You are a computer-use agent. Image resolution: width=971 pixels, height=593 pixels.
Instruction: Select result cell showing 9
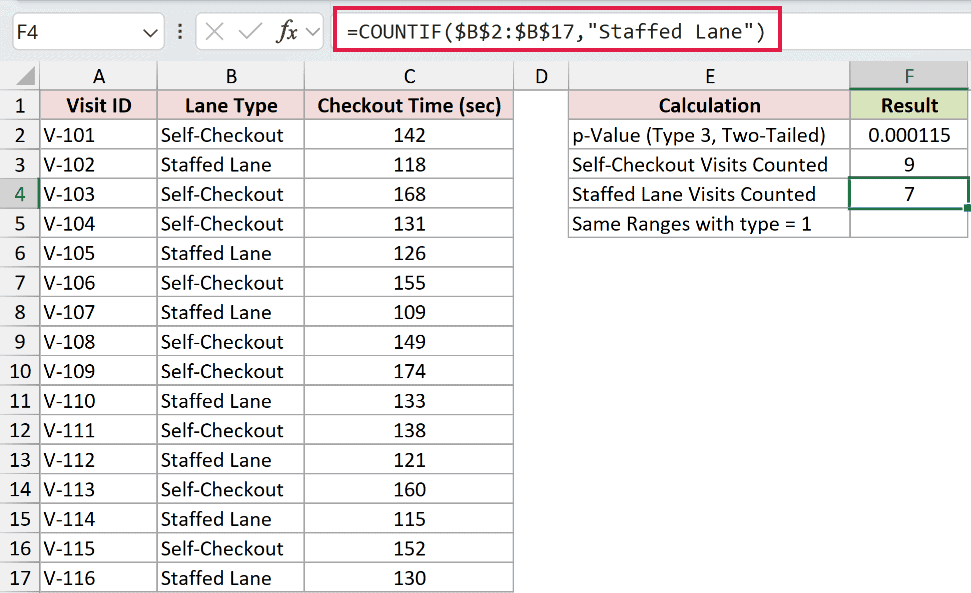click(x=909, y=165)
